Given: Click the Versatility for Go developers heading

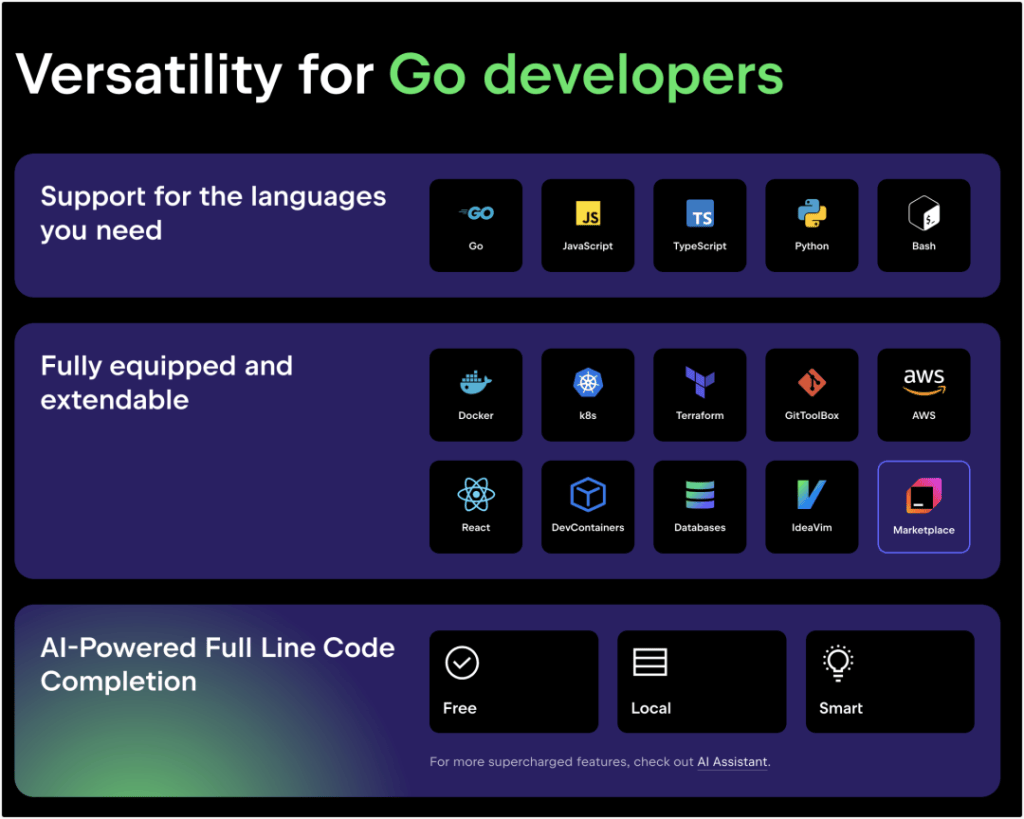Looking at the screenshot, I should pos(400,74).
